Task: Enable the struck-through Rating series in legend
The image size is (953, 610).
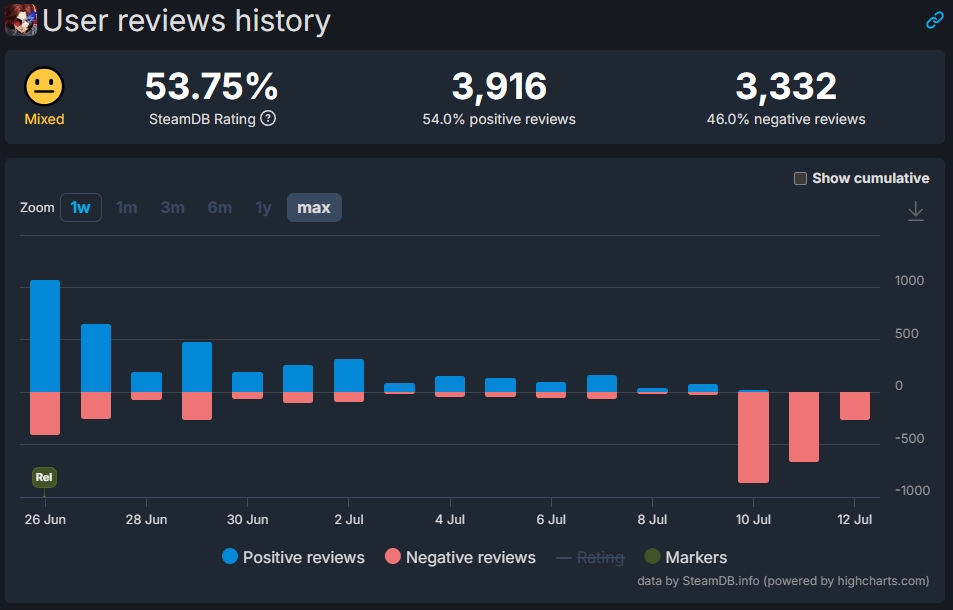Action: (x=590, y=557)
